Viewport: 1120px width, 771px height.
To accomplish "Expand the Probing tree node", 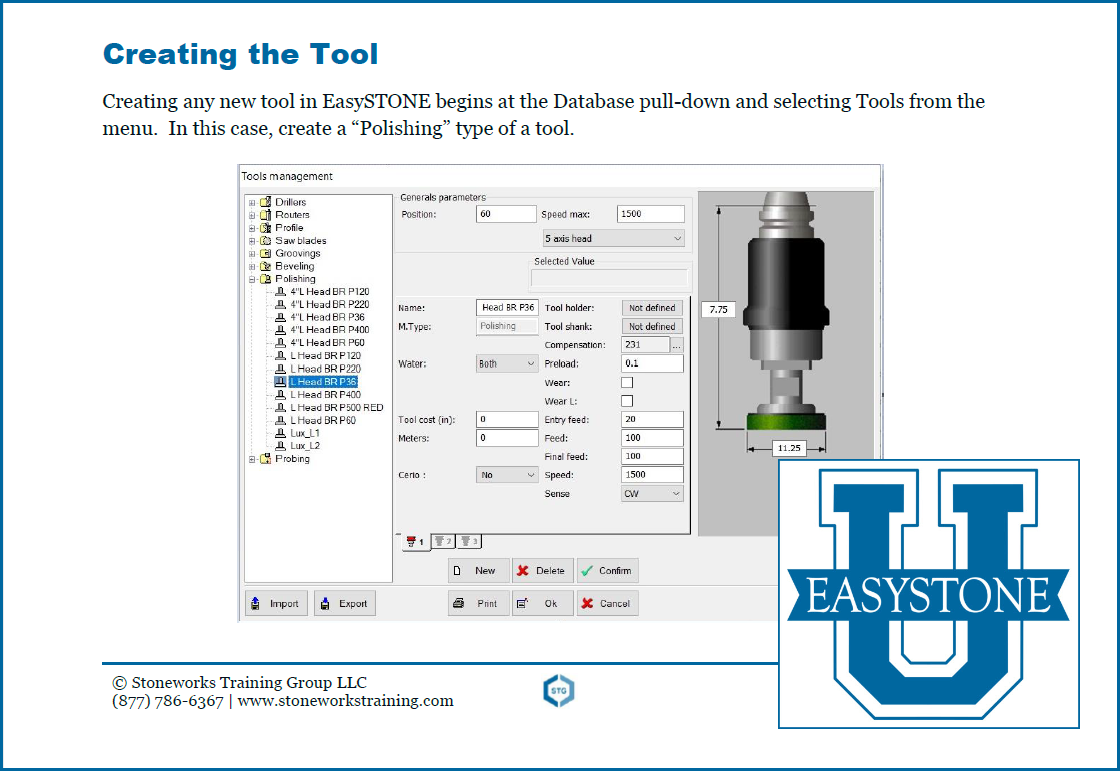I will [x=252, y=459].
